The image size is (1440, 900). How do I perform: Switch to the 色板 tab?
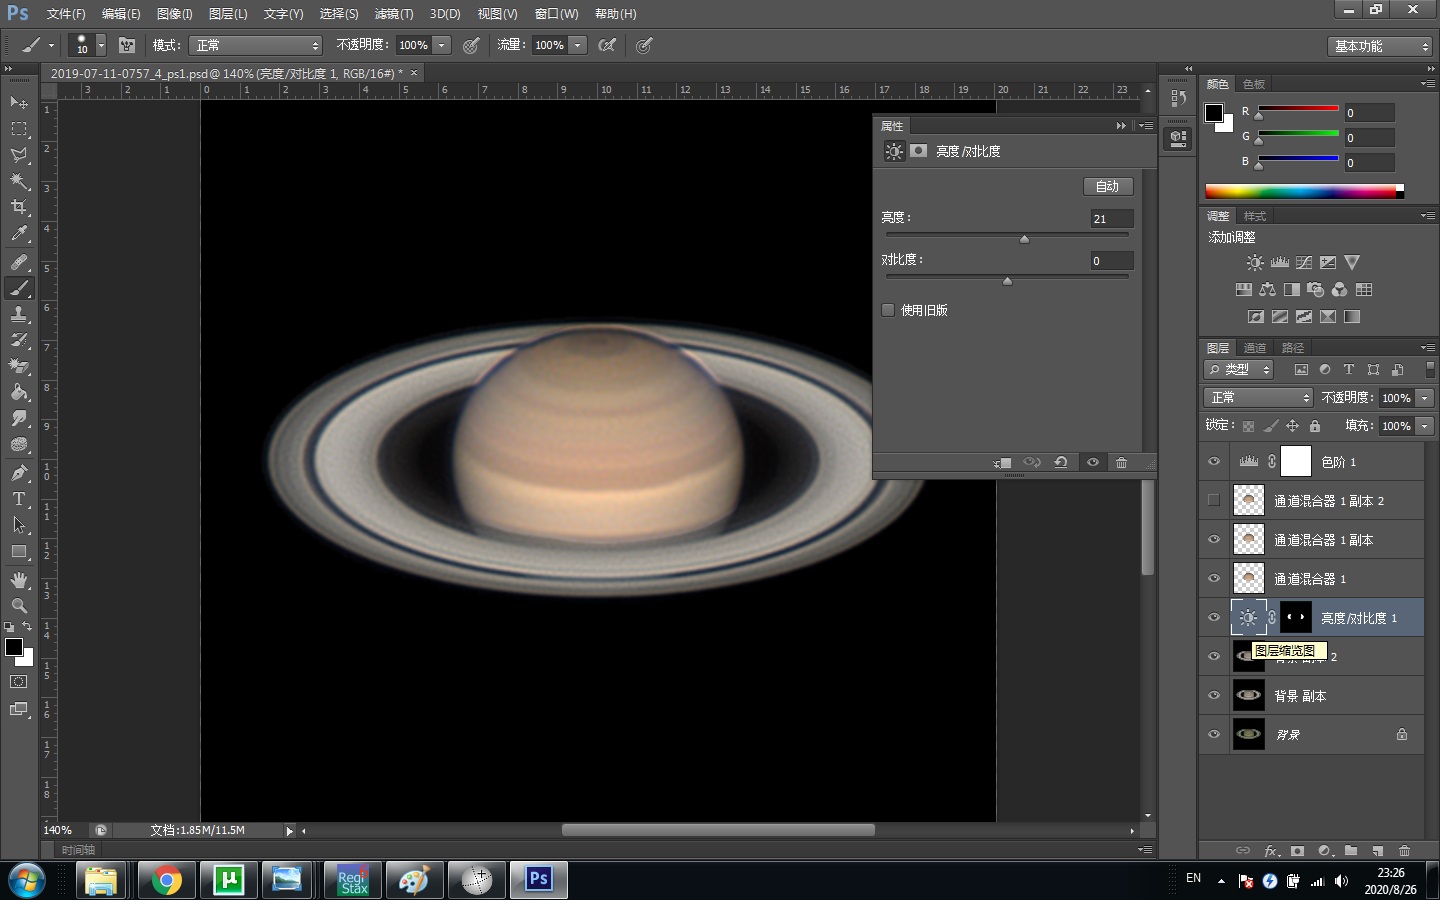click(1254, 84)
